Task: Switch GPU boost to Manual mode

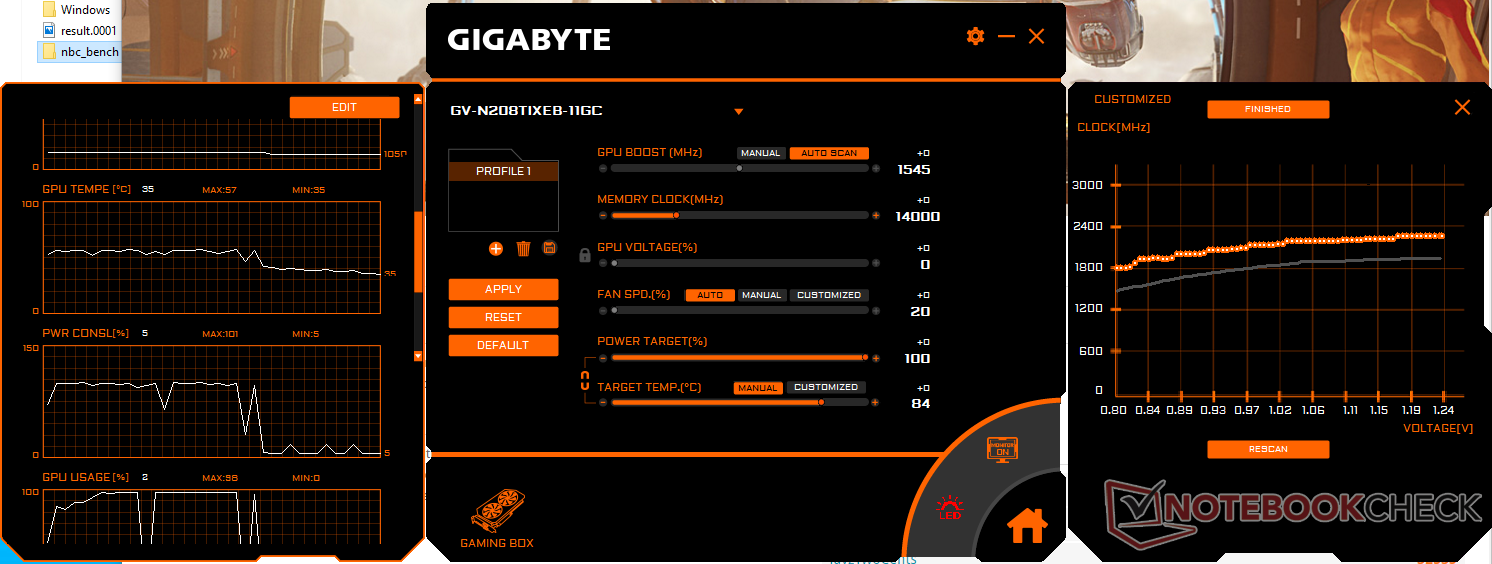Action: click(x=761, y=153)
